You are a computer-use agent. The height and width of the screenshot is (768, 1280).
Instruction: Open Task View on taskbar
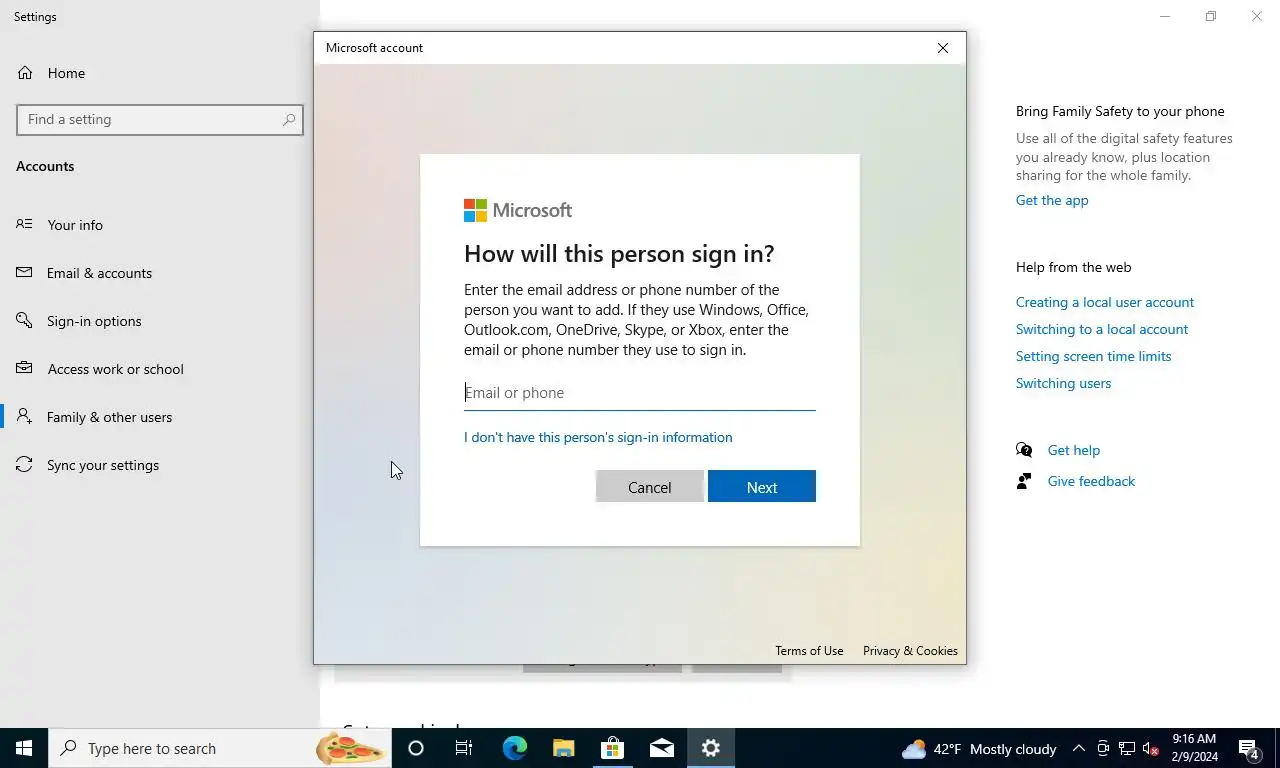[x=464, y=748]
